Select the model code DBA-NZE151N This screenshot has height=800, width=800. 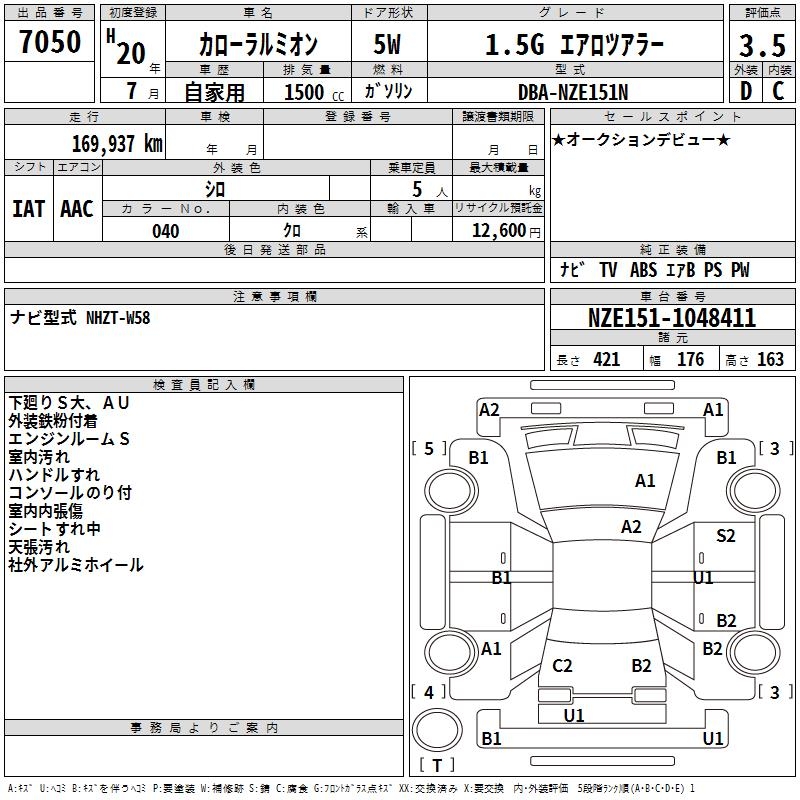point(573,92)
